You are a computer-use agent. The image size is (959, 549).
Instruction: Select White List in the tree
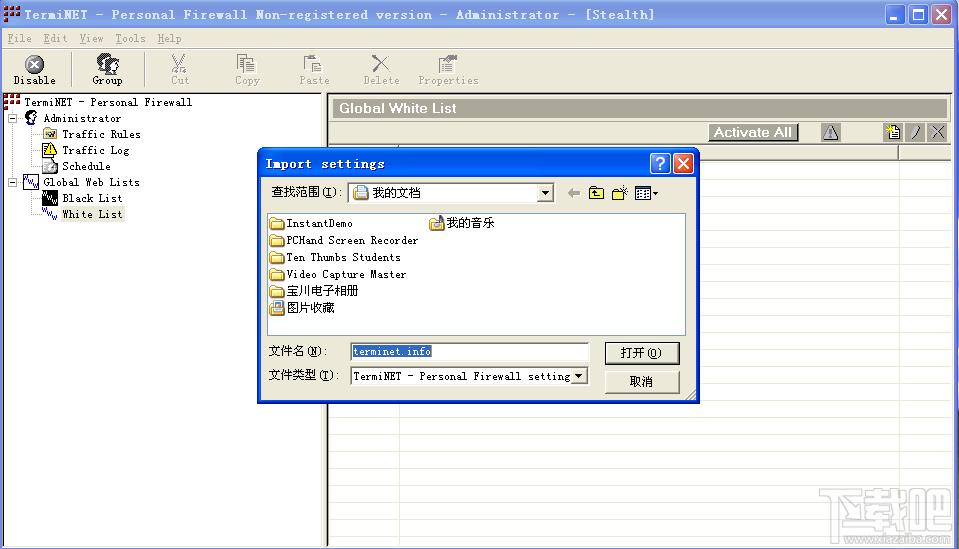[92, 214]
